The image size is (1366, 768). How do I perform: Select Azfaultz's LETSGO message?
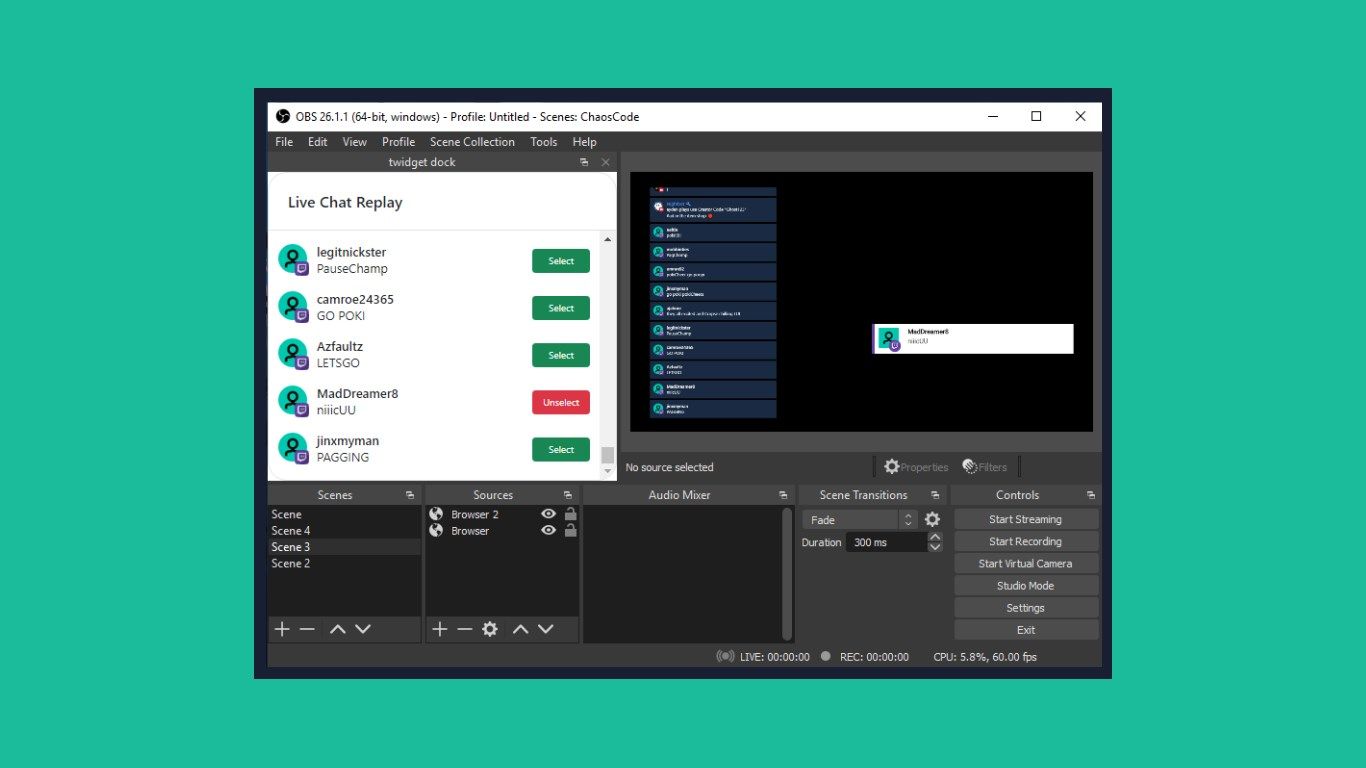coord(561,355)
